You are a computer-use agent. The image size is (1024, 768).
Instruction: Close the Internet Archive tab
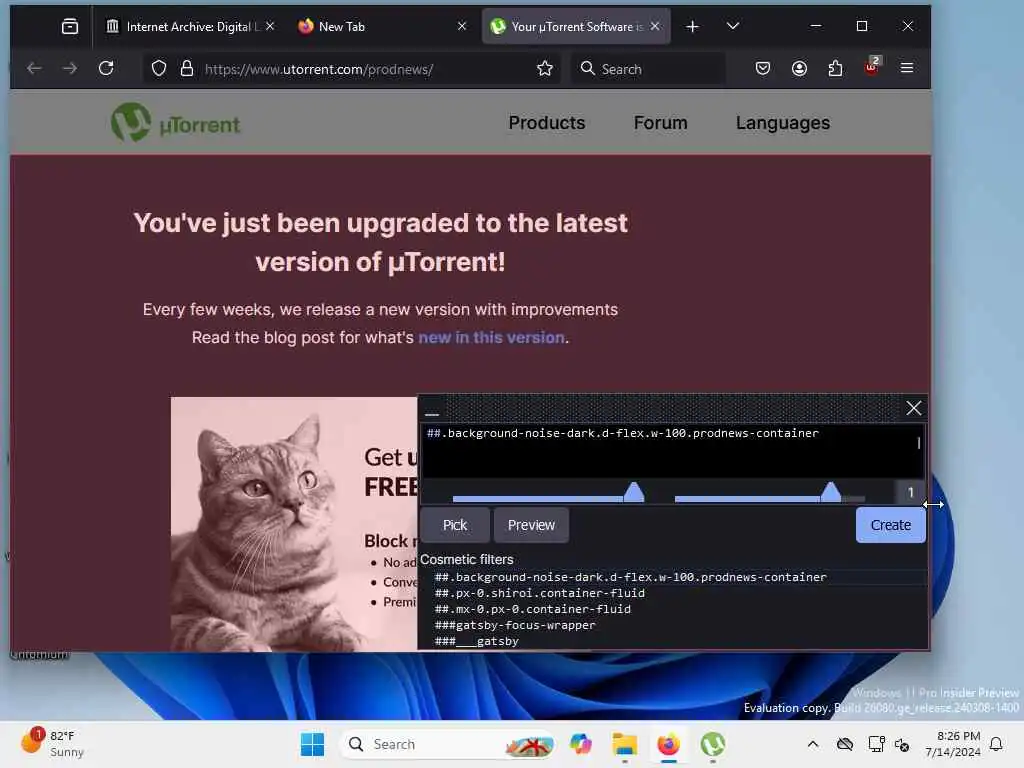coord(270,26)
